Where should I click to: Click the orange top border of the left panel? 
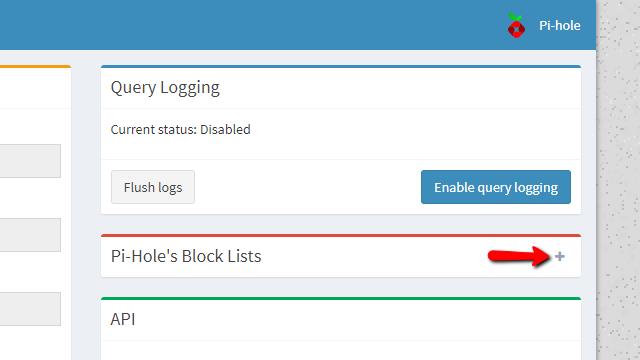coord(36,67)
